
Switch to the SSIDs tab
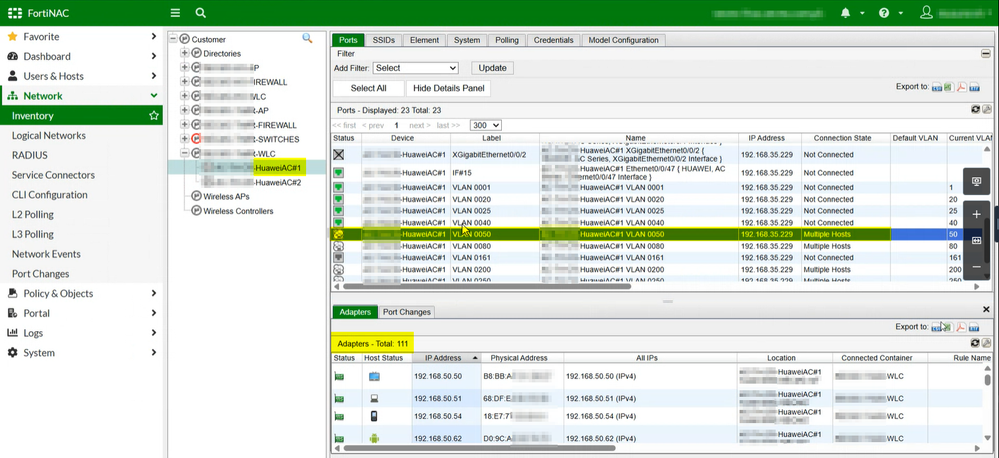(384, 40)
